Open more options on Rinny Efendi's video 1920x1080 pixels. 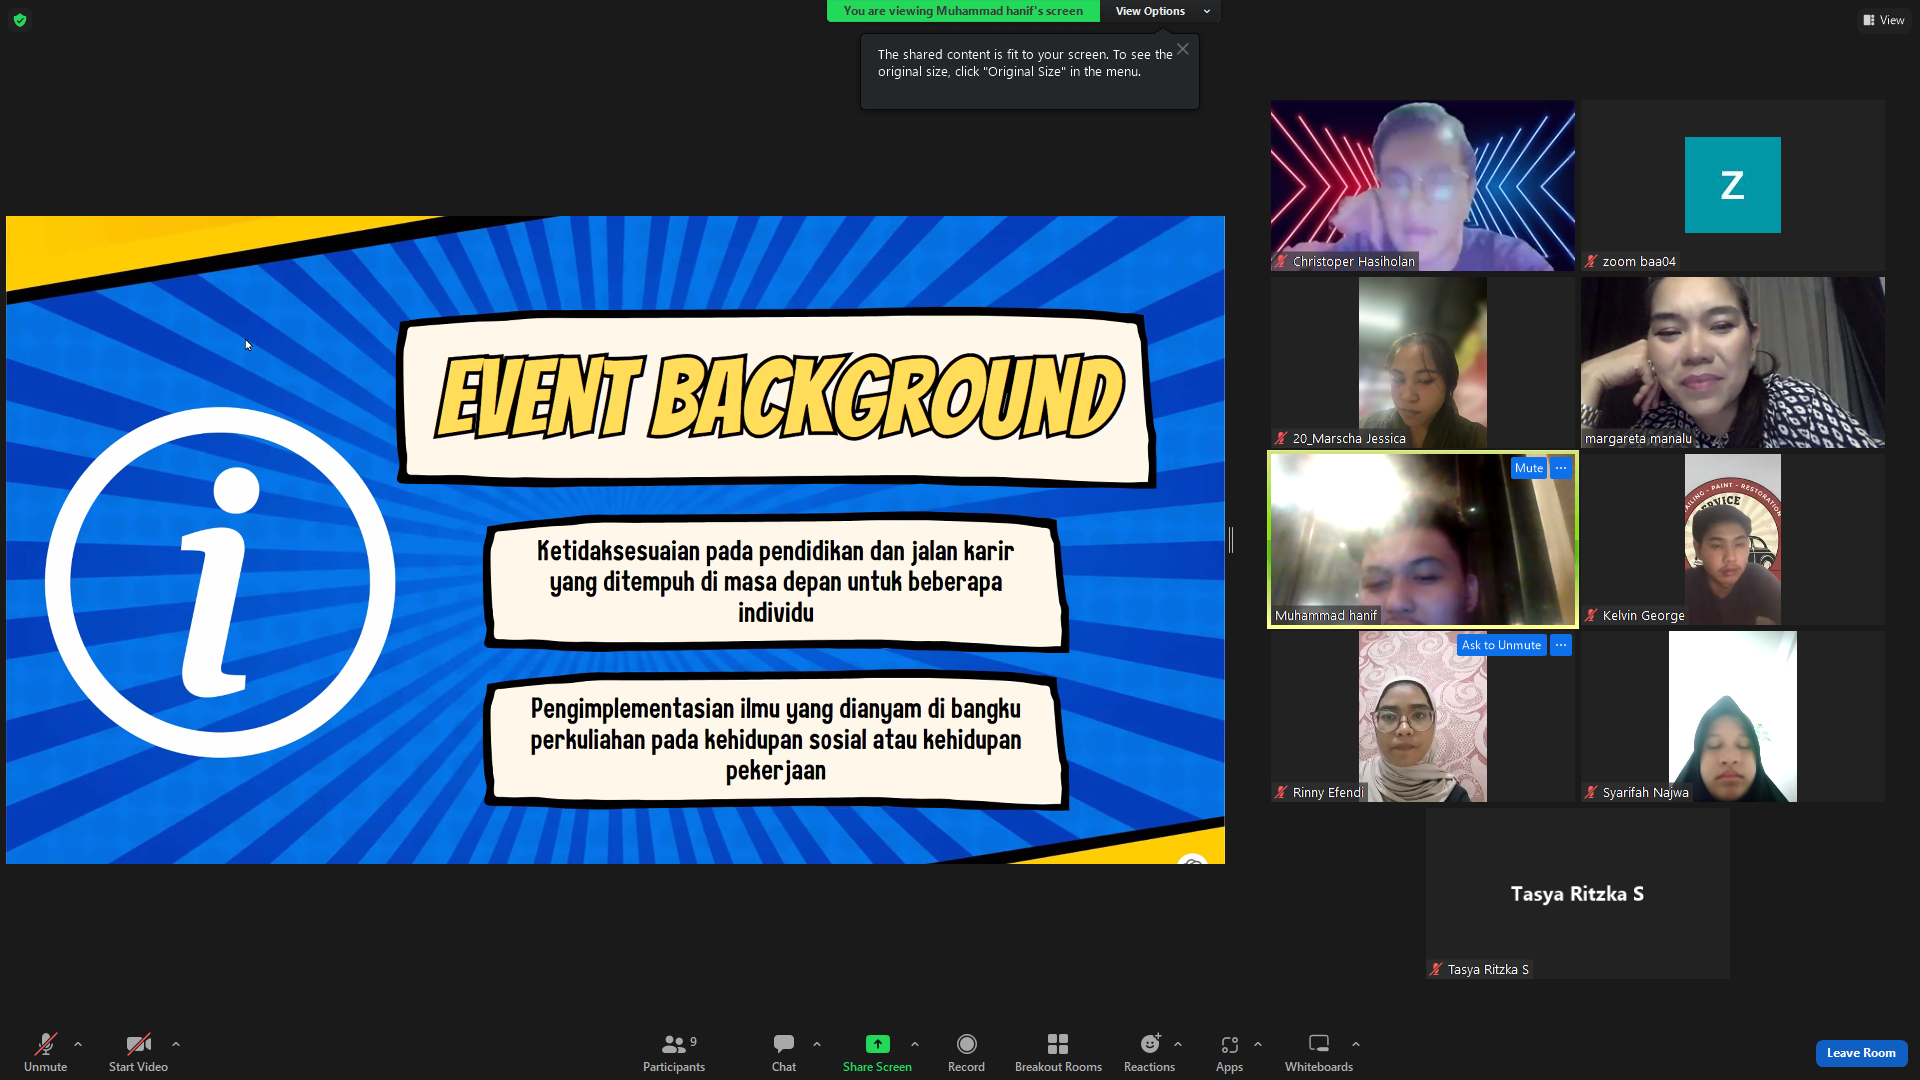tap(1561, 645)
